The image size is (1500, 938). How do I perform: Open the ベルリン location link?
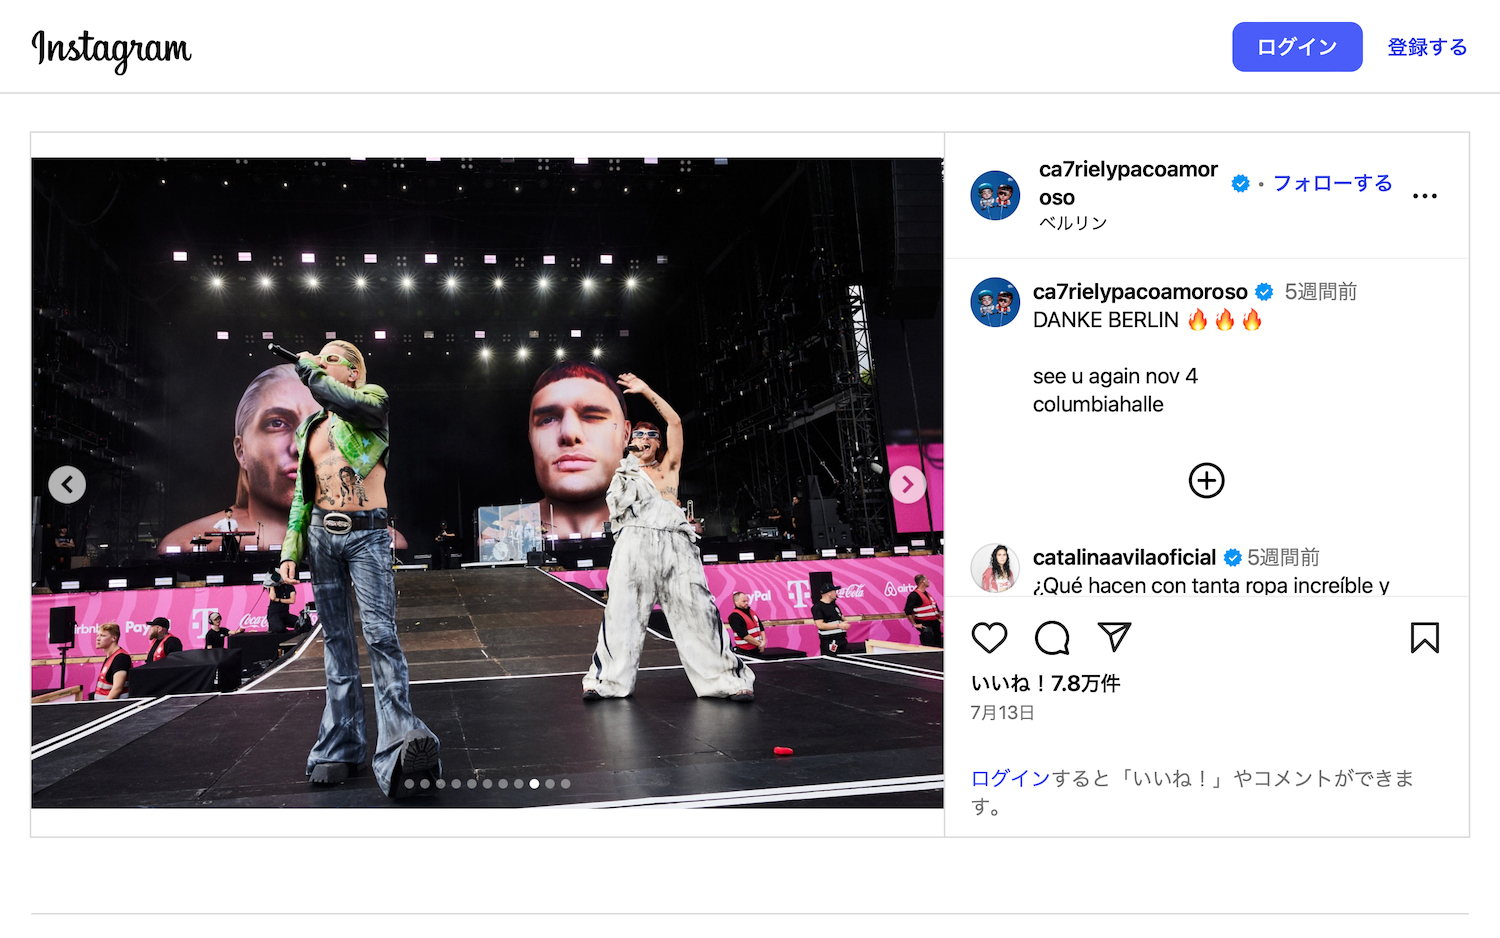point(1073,223)
